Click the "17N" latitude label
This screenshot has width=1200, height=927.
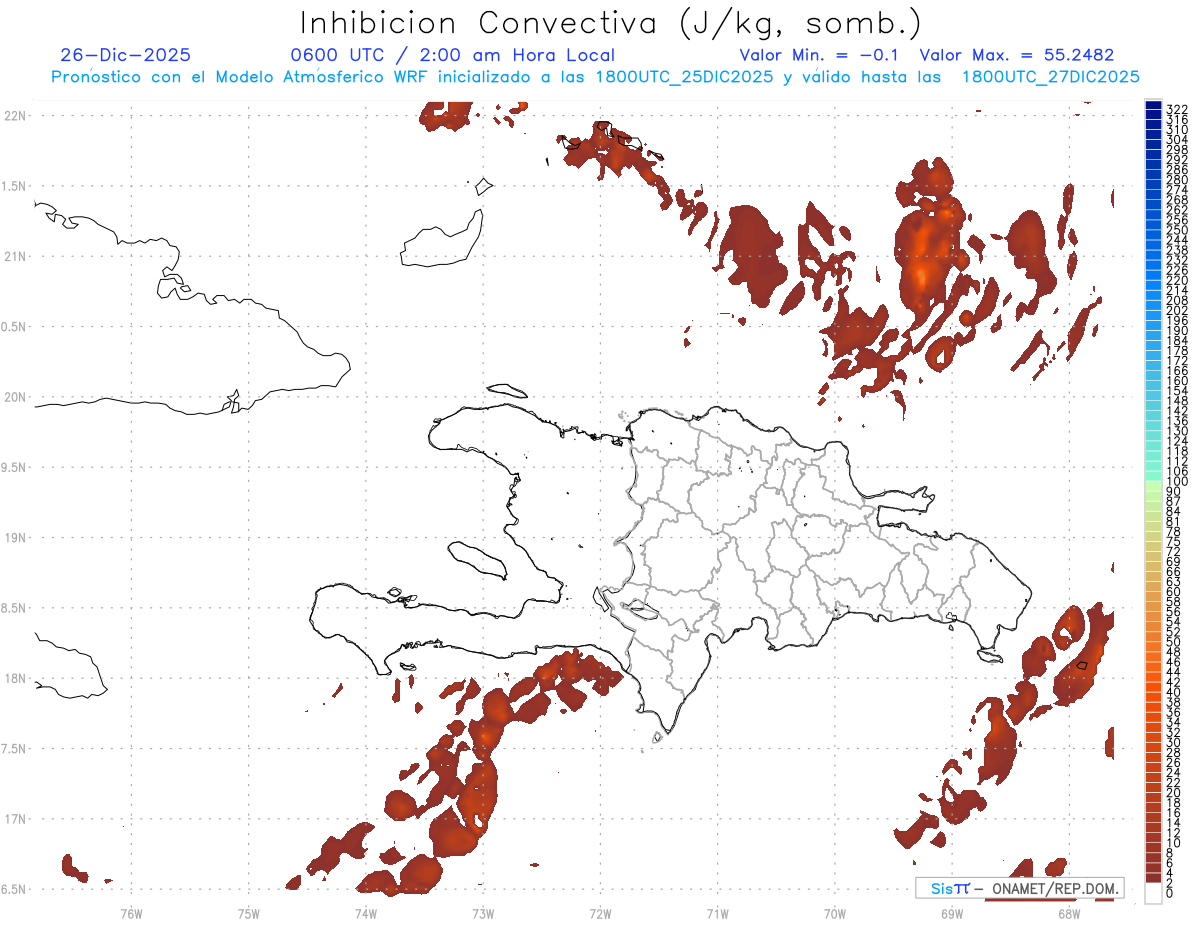(x=15, y=819)
